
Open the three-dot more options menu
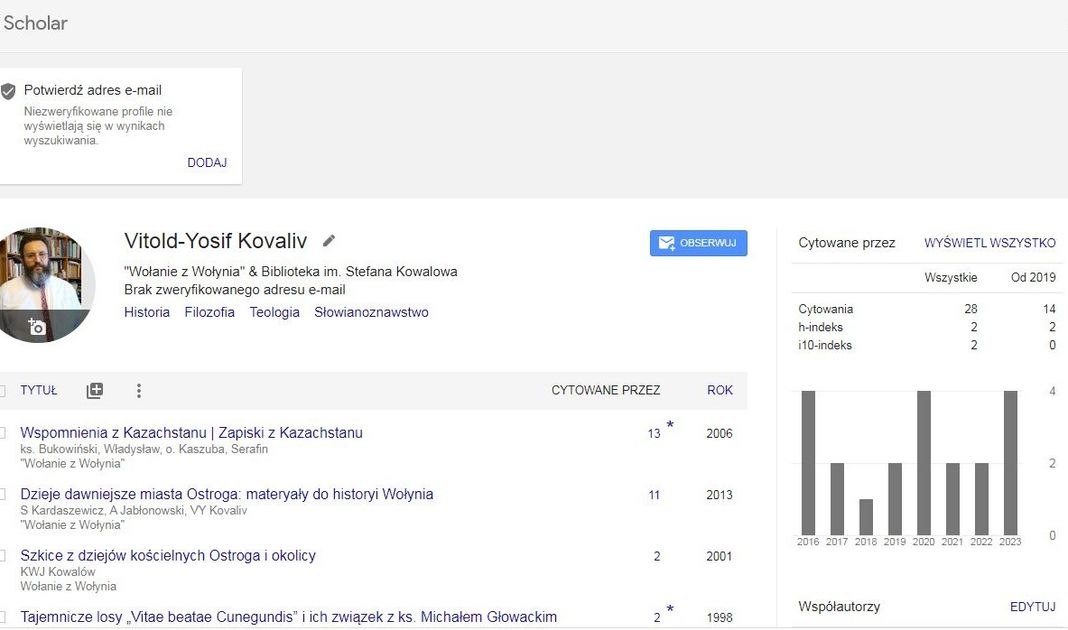pyautogui.click(x=139, y=391)
